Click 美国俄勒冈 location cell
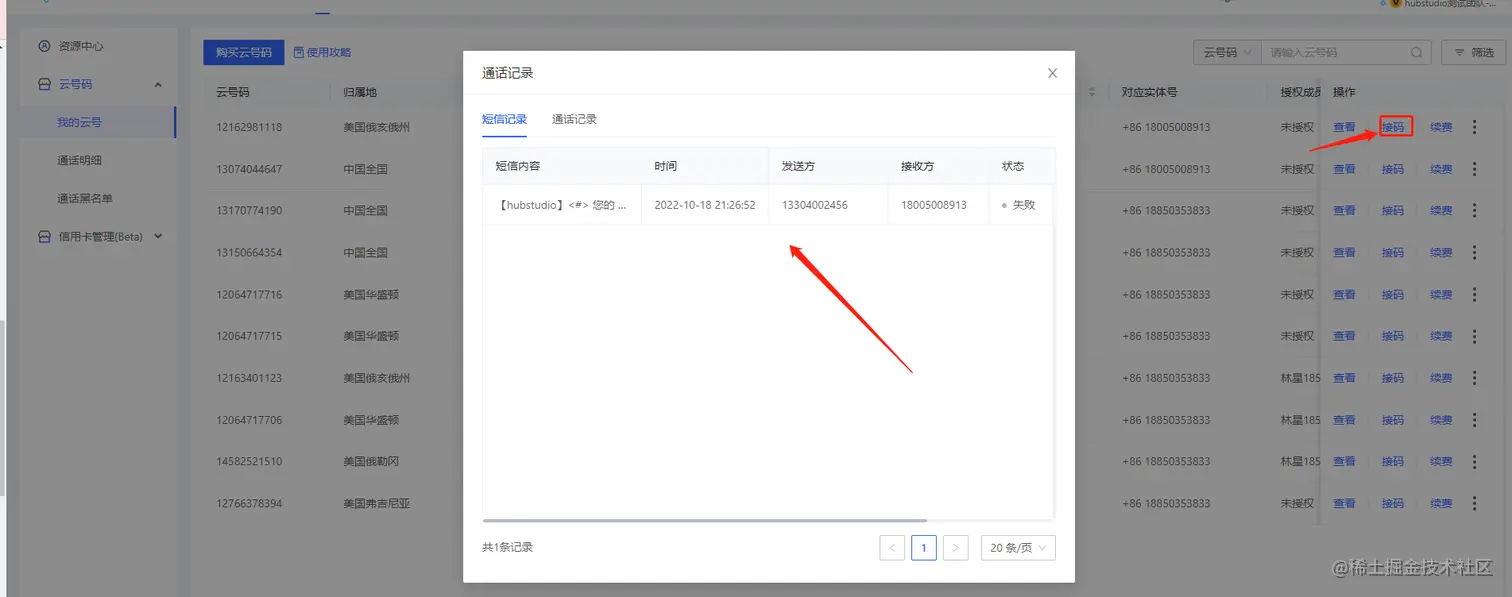1512x597 pixels. (371, 462)
